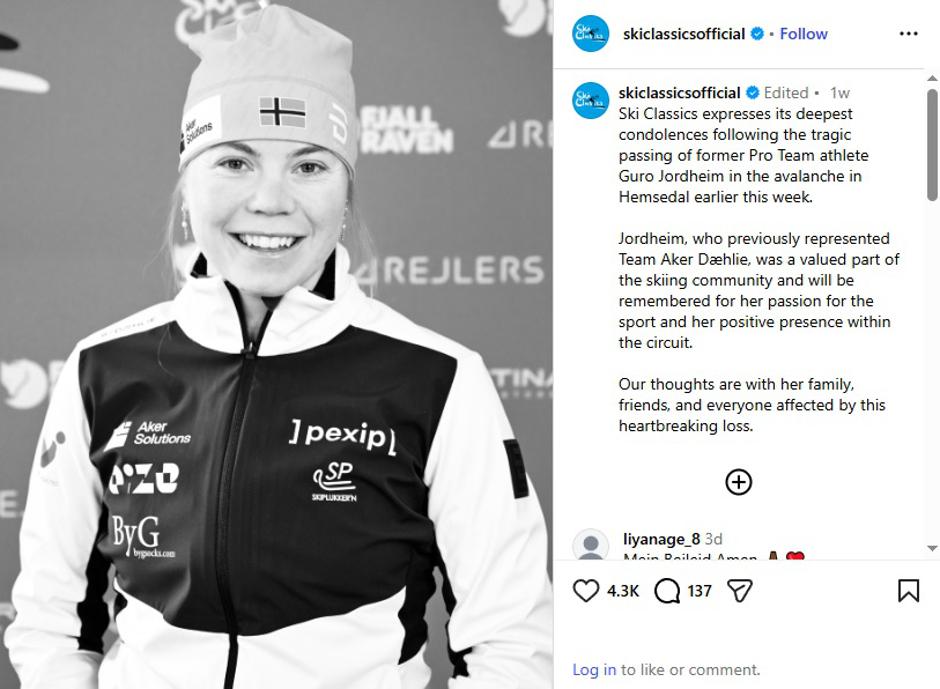Save post with the bookmark icon
Viewport: 940px width, 689px height.
pos(908,591)
